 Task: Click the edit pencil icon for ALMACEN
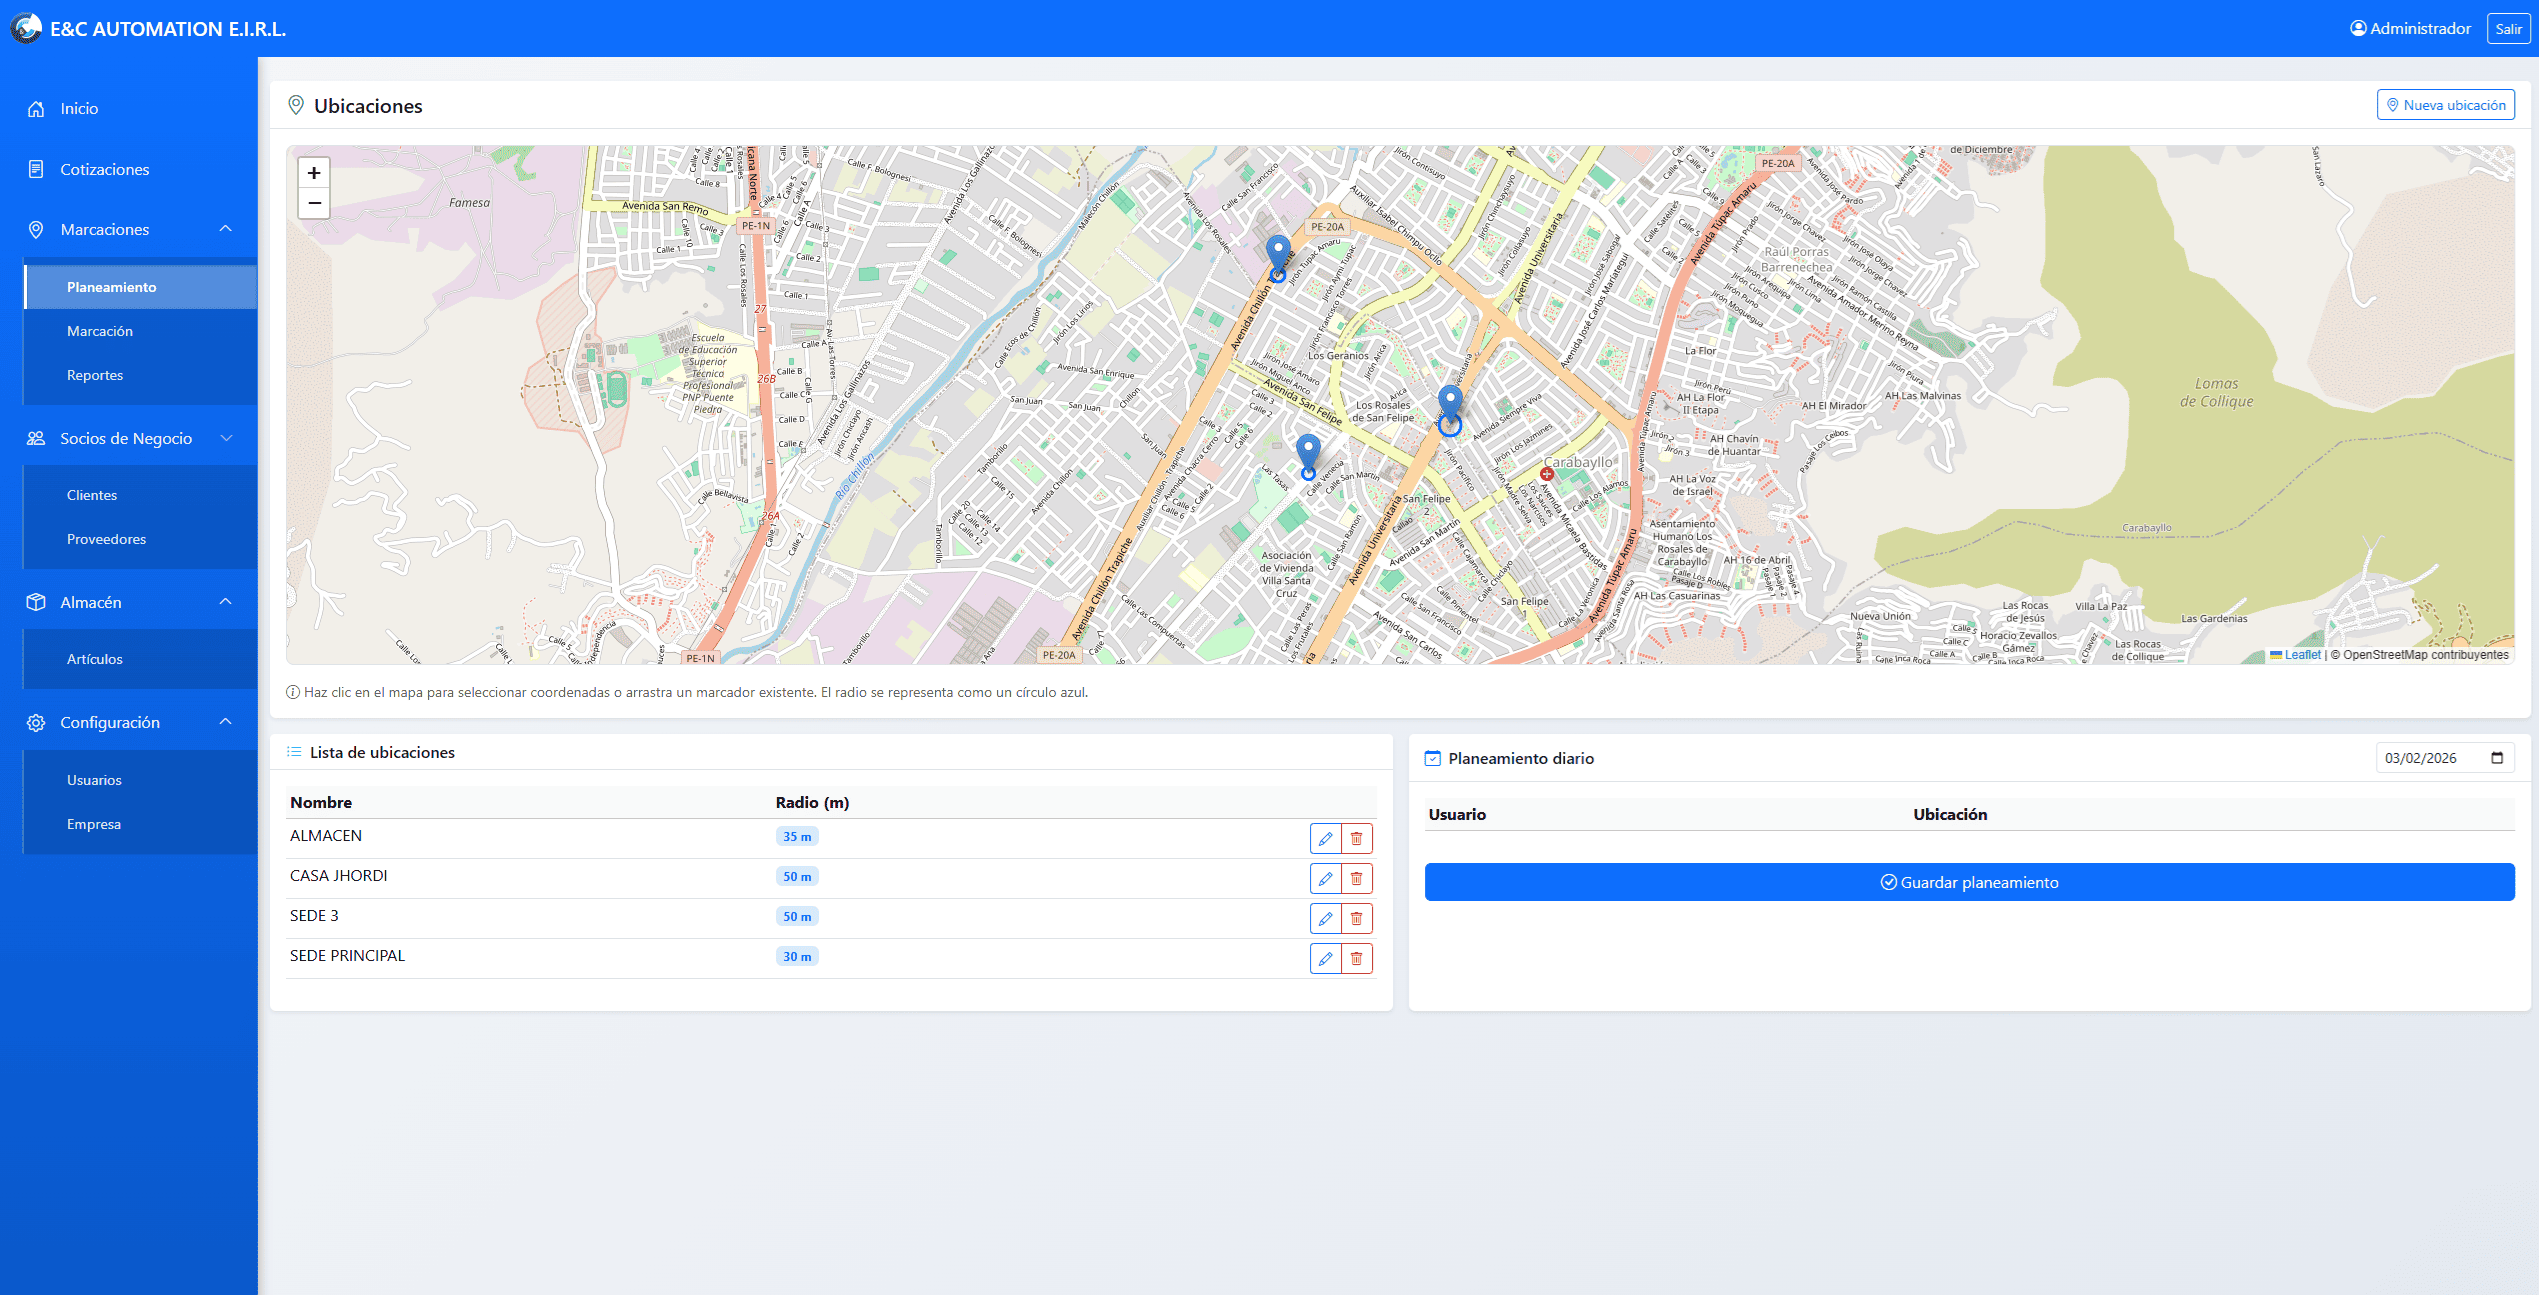tap(1325, 838)
